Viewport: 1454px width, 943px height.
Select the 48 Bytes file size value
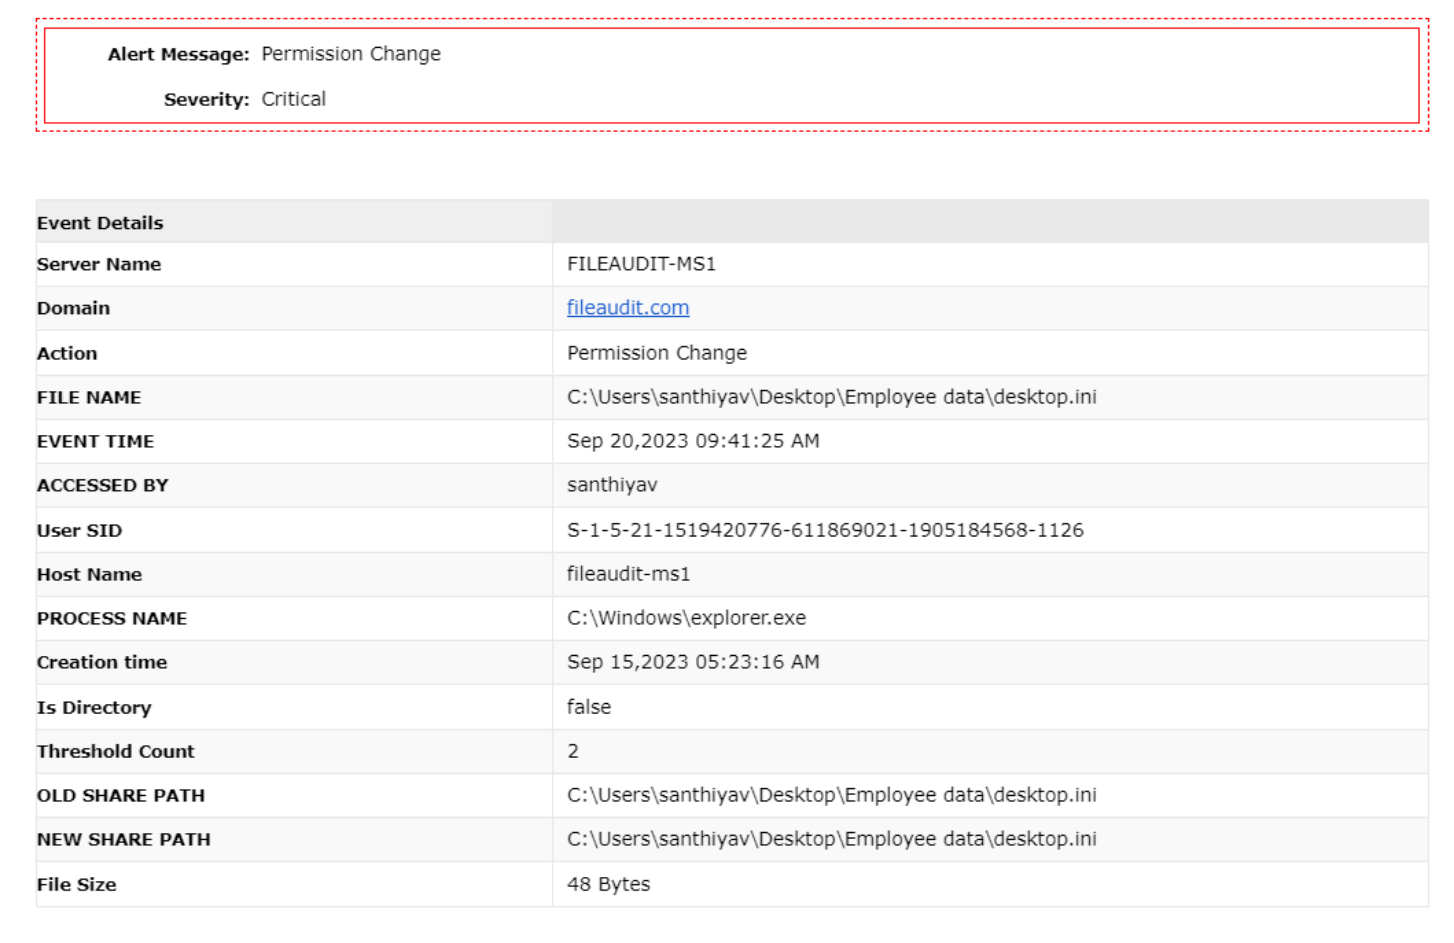[608, 884]
